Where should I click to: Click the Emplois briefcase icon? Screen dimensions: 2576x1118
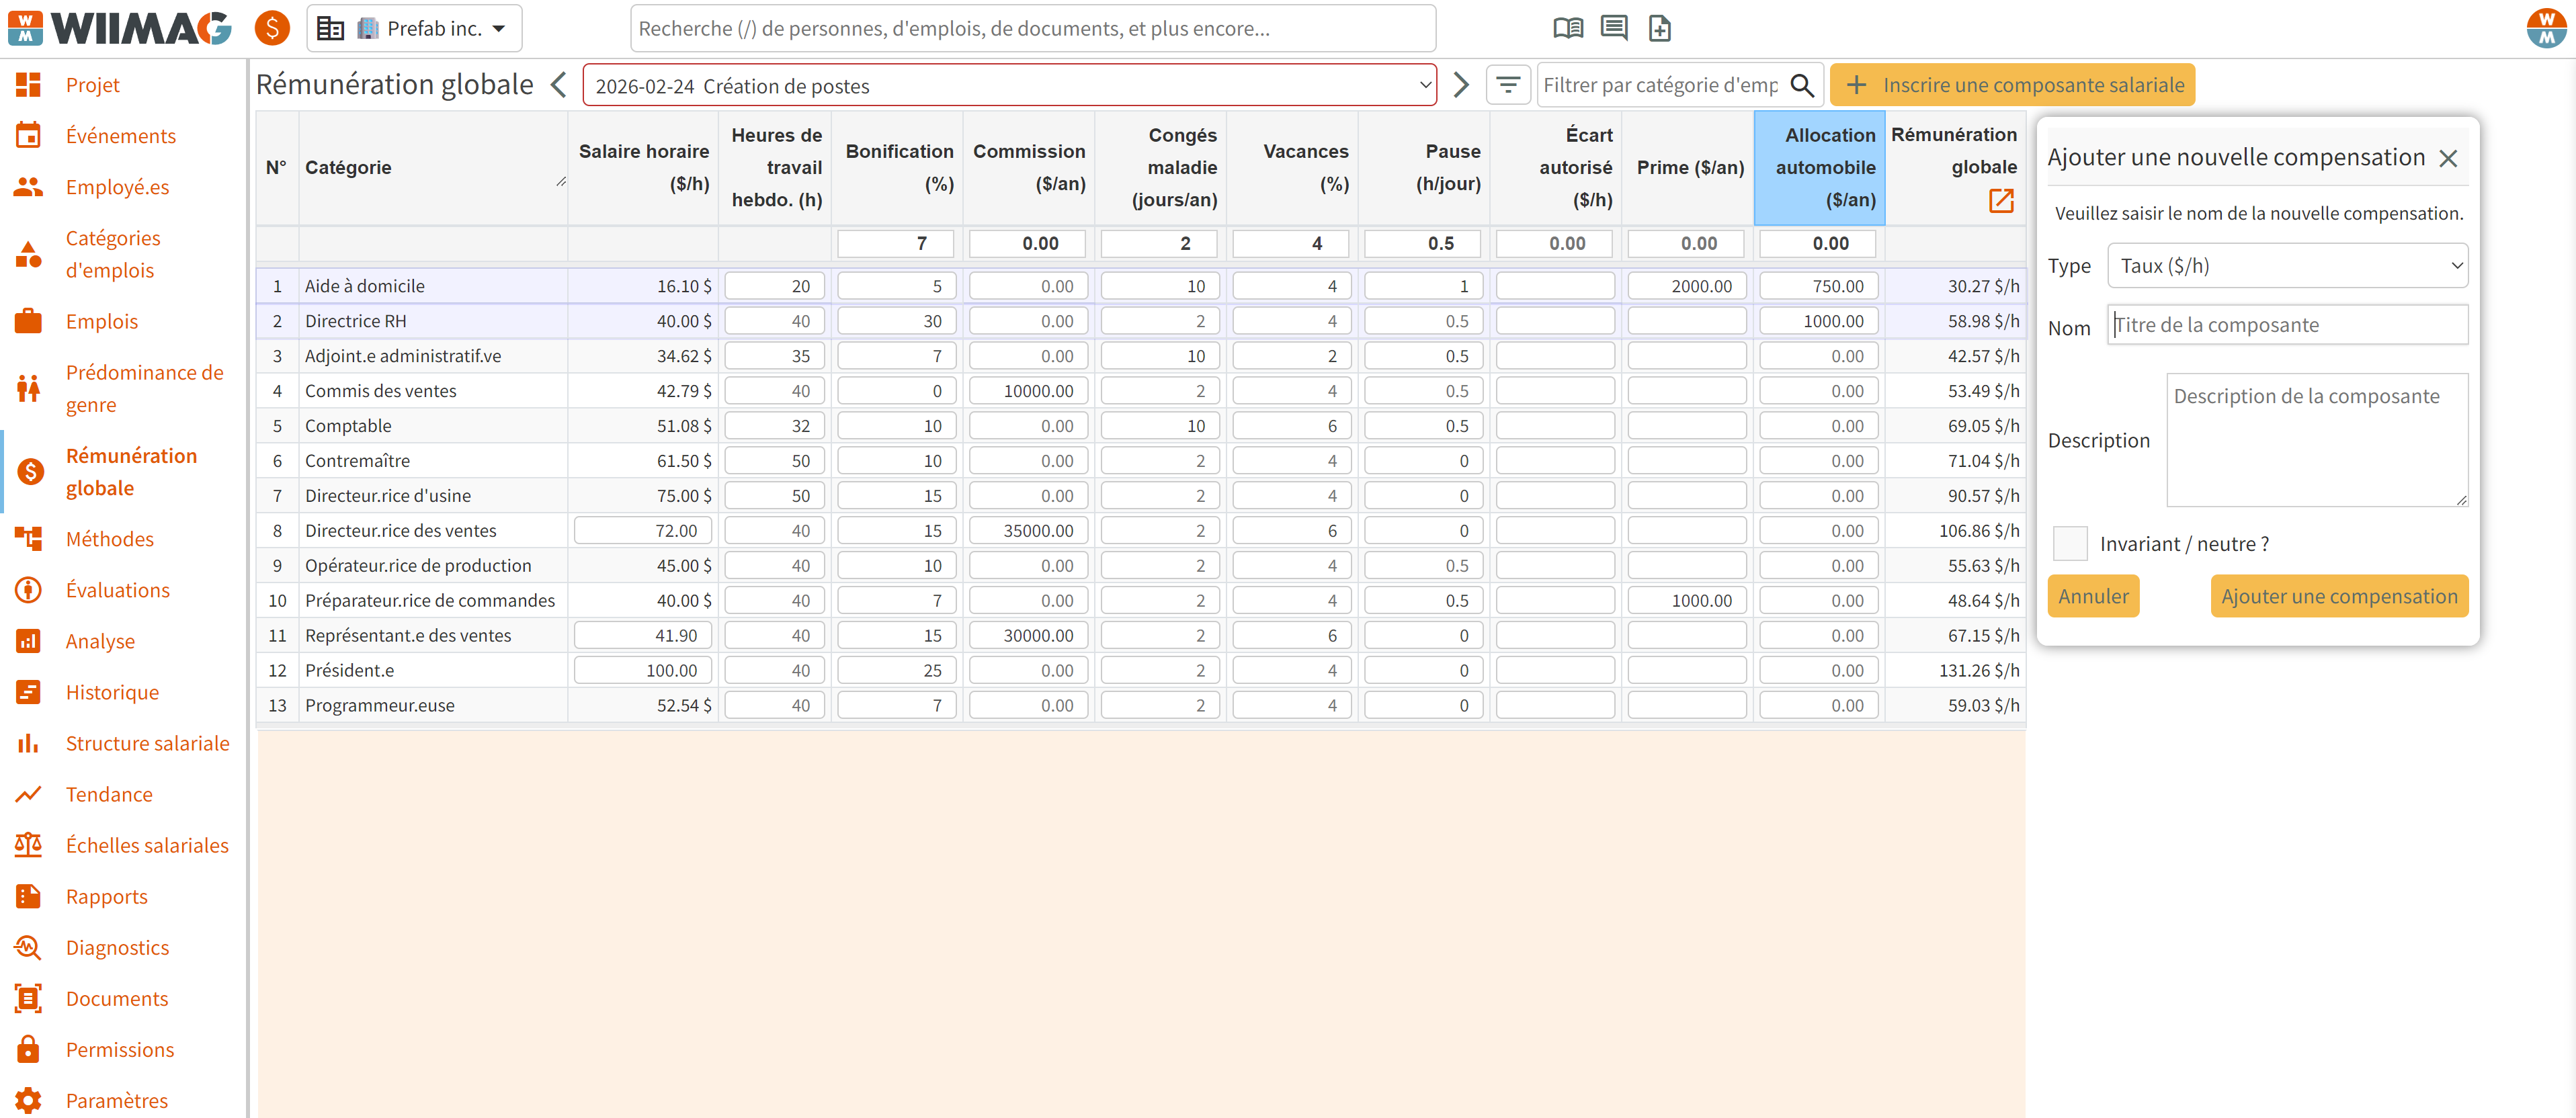[28, 321]
